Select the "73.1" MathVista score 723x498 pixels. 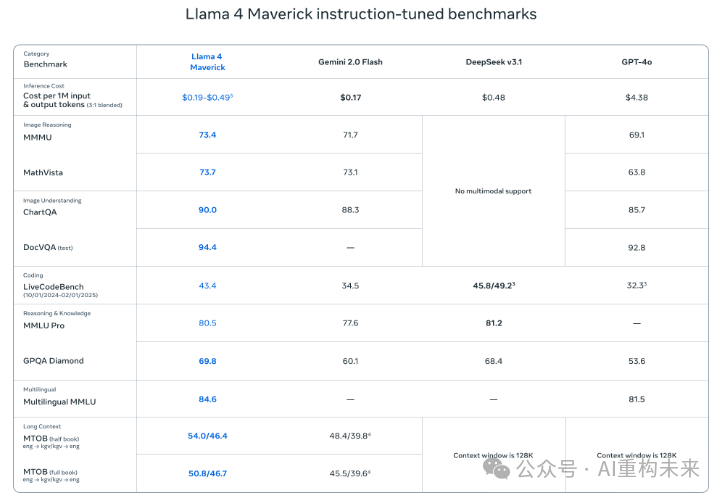[x=350, y=172]
